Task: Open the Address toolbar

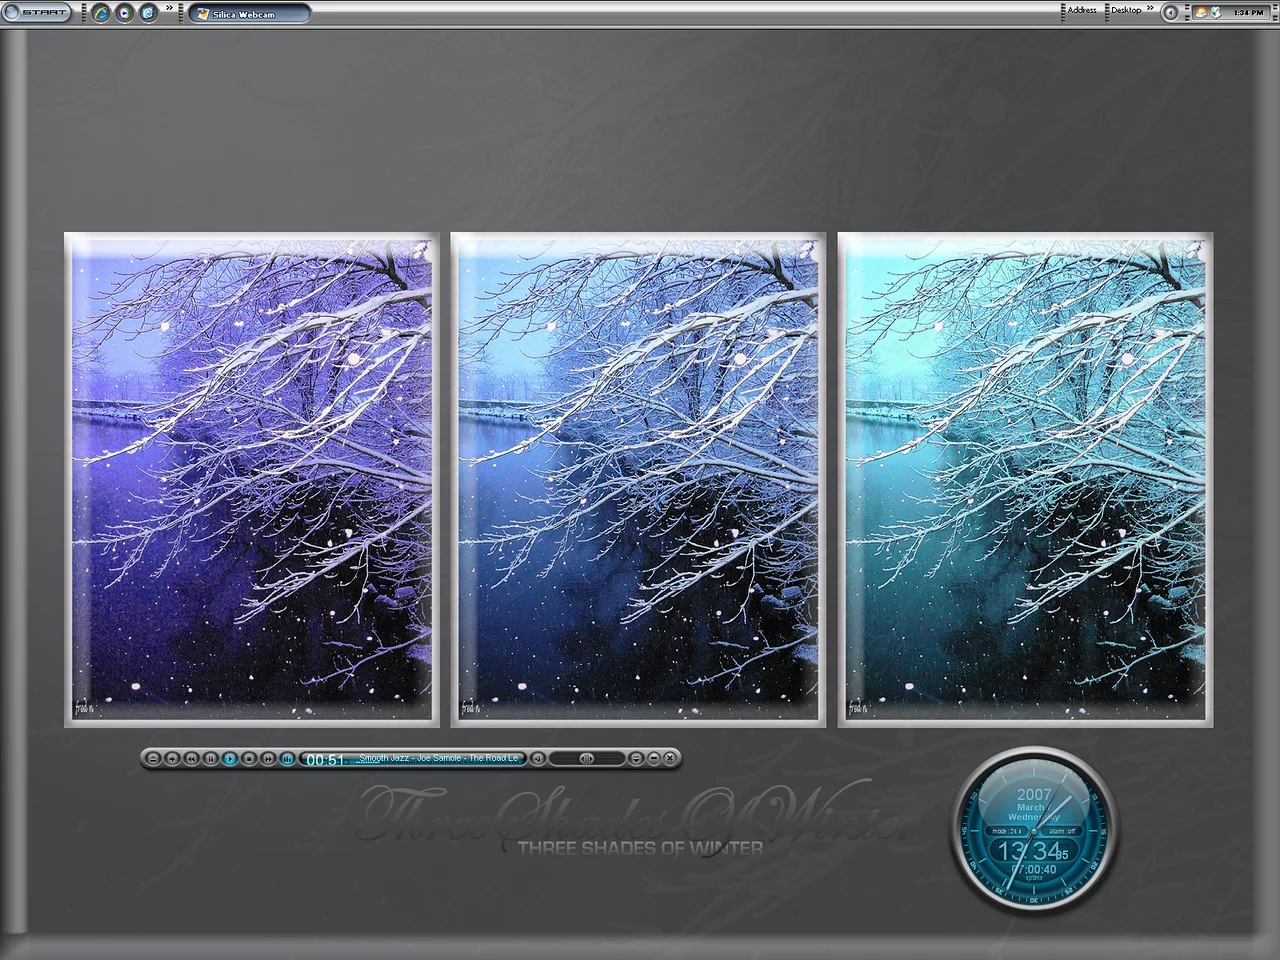Action: 1080,10
